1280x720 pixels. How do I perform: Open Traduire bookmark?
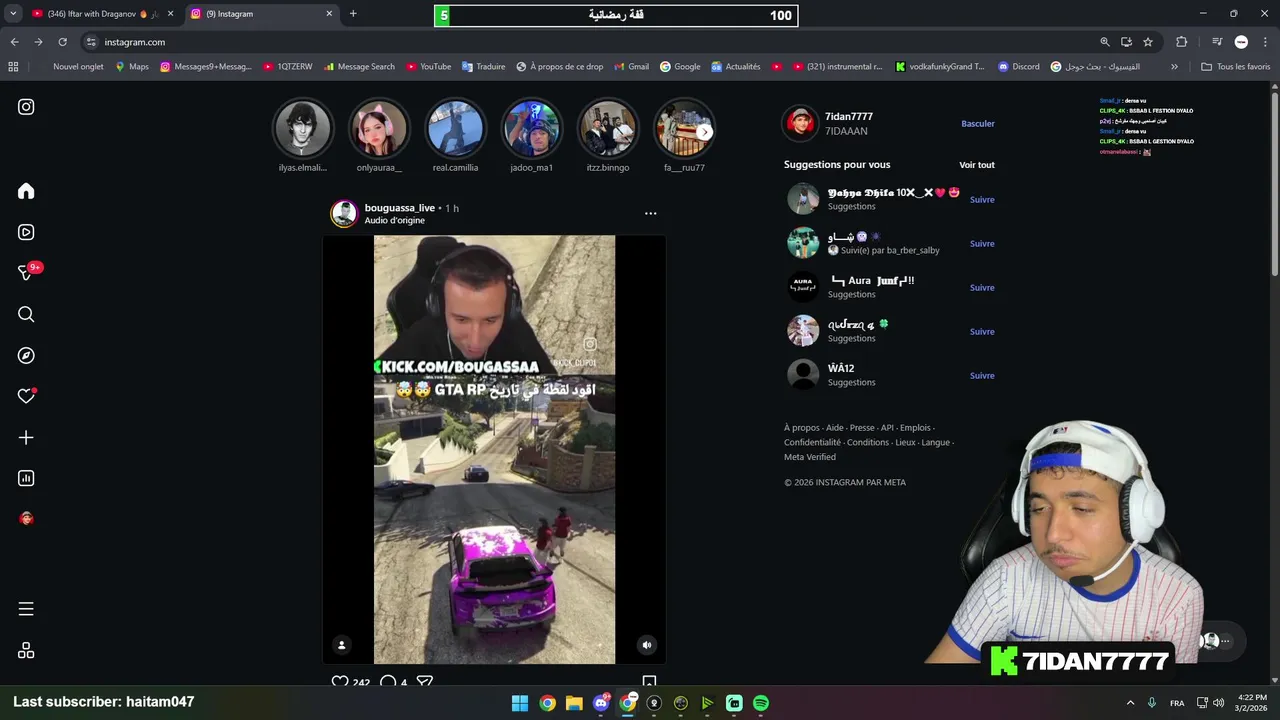[x=484, y=67]
